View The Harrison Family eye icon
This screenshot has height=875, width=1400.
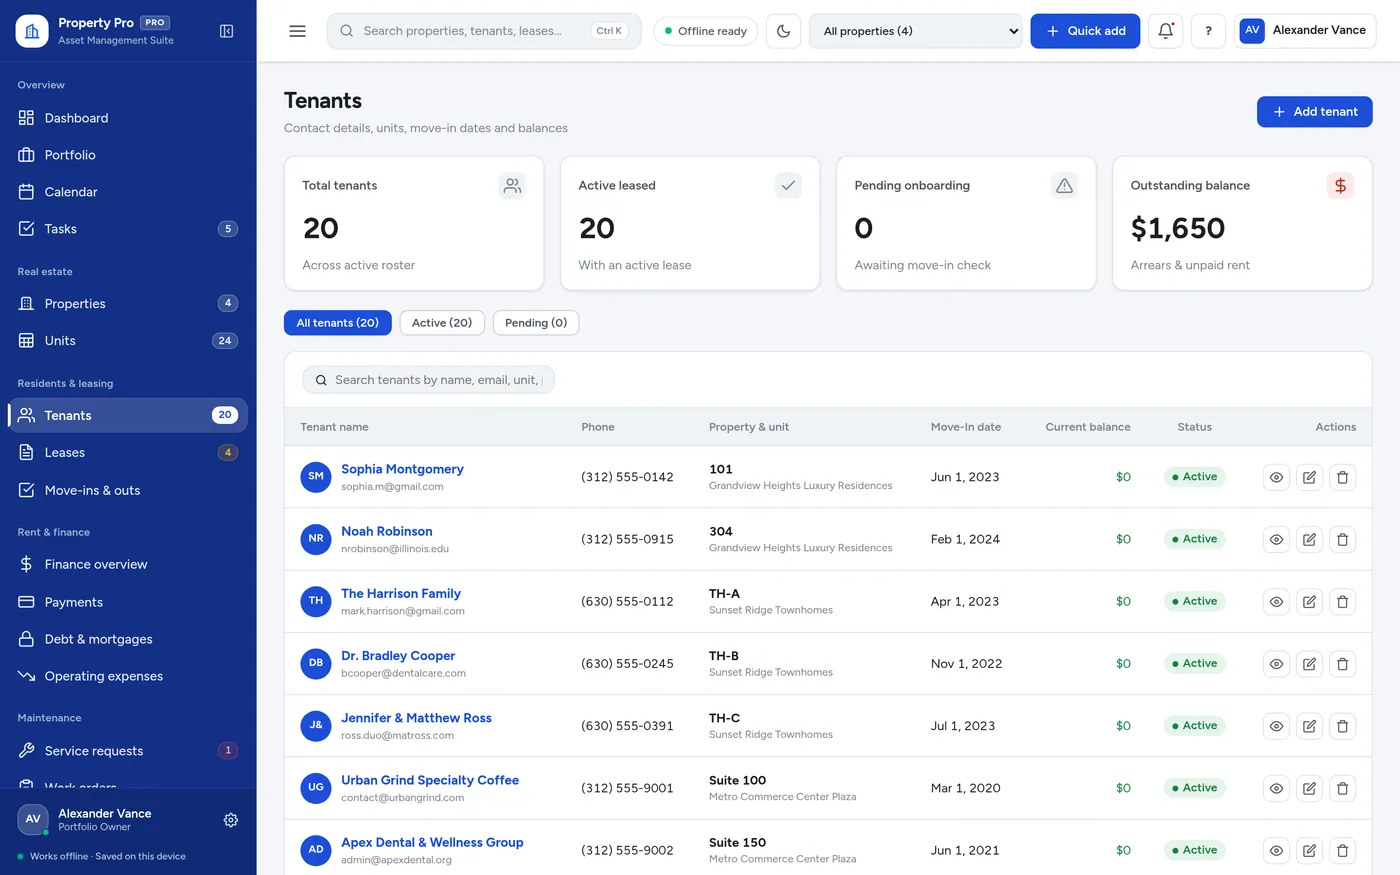pos(1276,602)
